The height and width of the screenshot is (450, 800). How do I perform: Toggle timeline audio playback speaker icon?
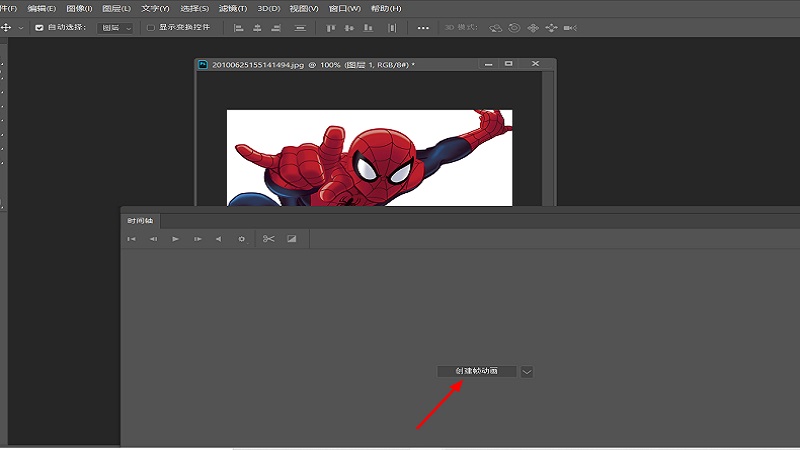(x=219, y=239)
